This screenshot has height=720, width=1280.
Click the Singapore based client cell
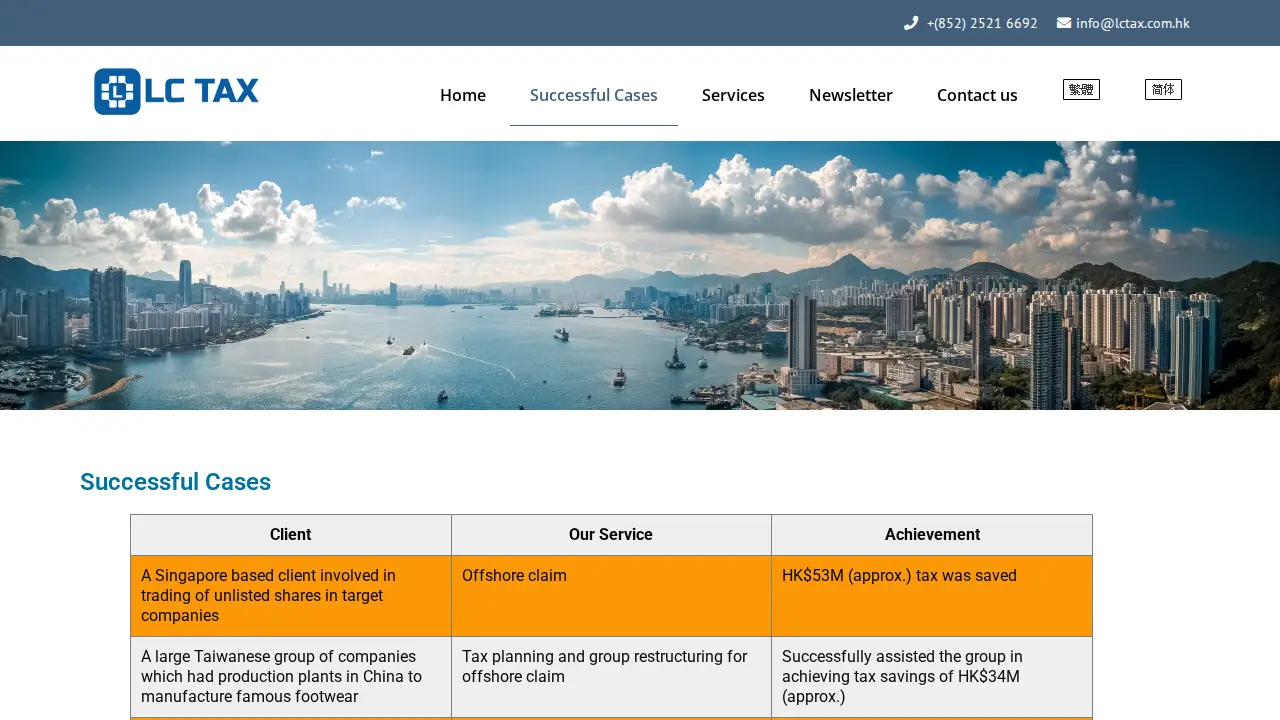291,596
